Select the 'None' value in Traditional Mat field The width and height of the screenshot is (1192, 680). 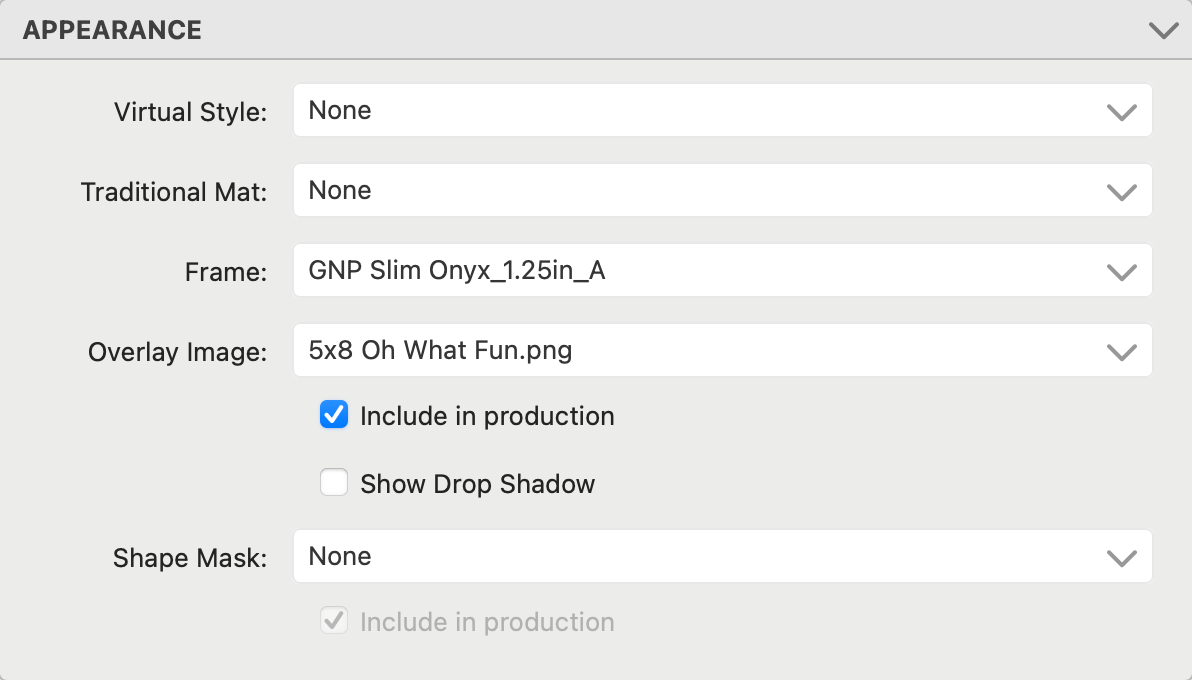pos(340,190)
